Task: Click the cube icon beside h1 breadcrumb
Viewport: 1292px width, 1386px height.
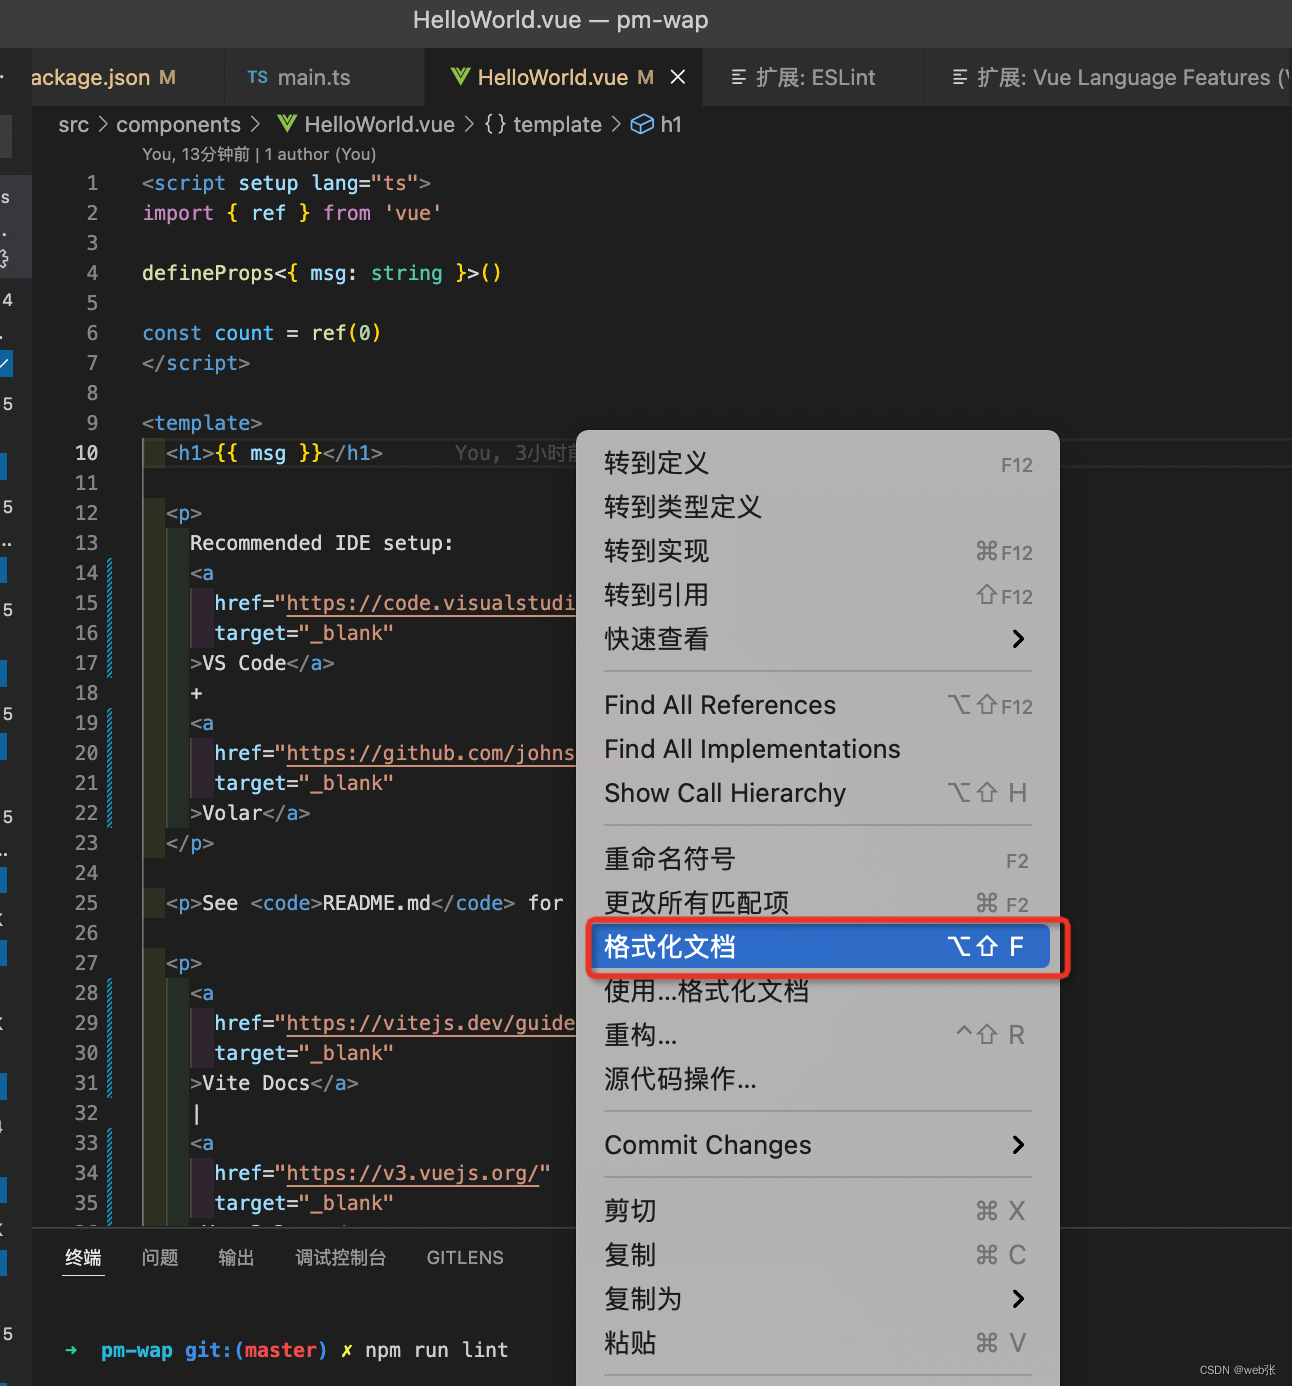Action: click(x=642, y=124)
